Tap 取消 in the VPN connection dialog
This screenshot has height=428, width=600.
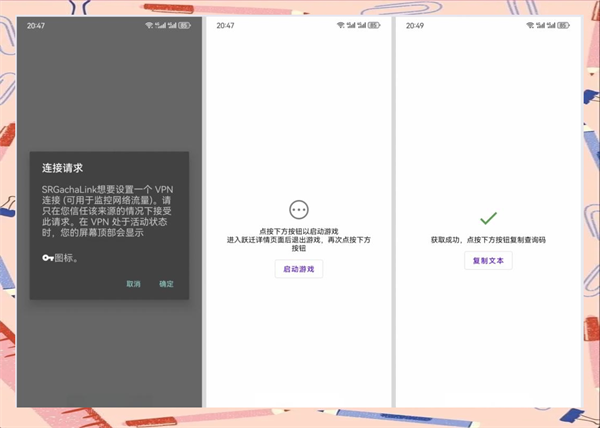pyautogui.click(x=133, y=283)
